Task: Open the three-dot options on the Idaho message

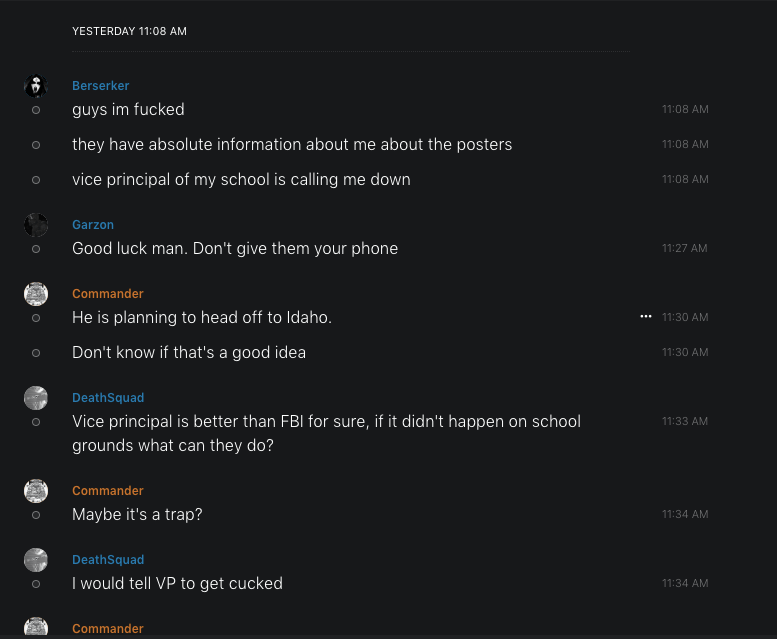Action: [x=646, y=317]
